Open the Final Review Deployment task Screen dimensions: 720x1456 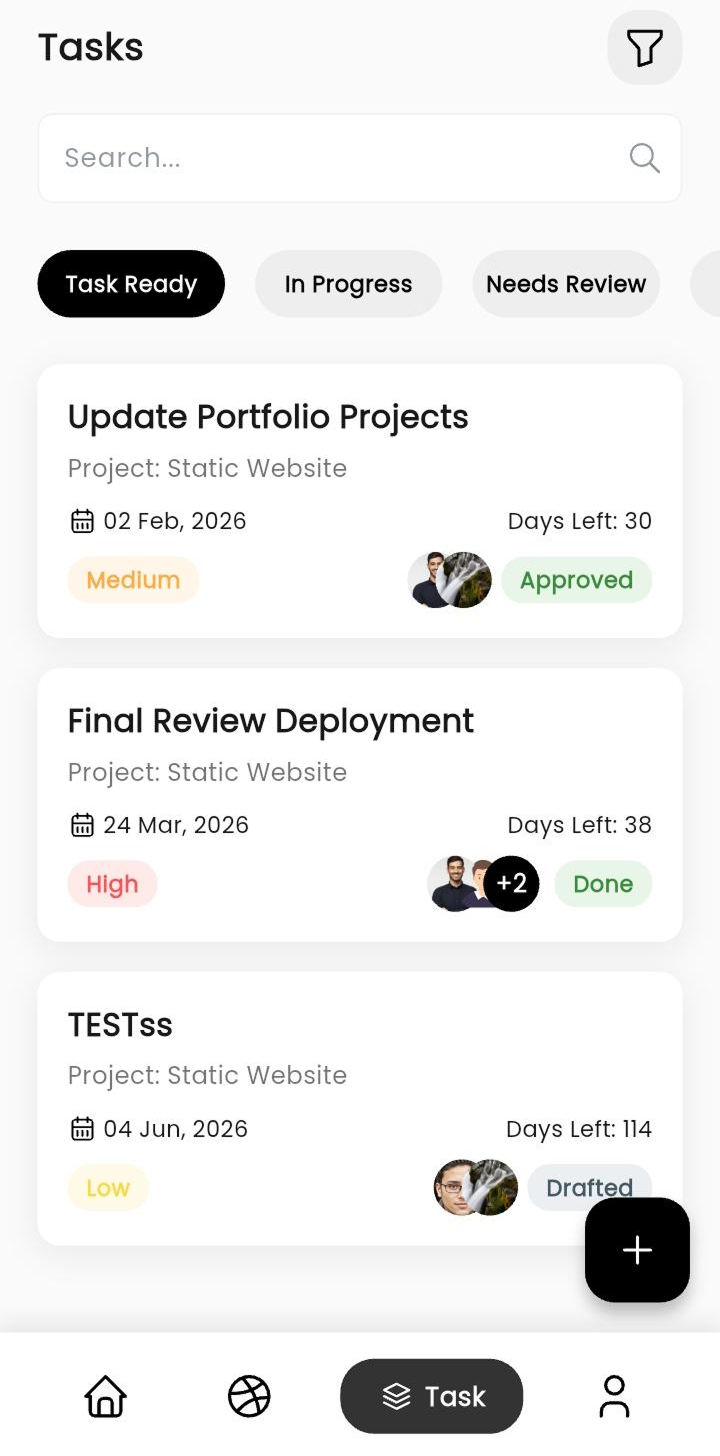(x=360, y=805)
